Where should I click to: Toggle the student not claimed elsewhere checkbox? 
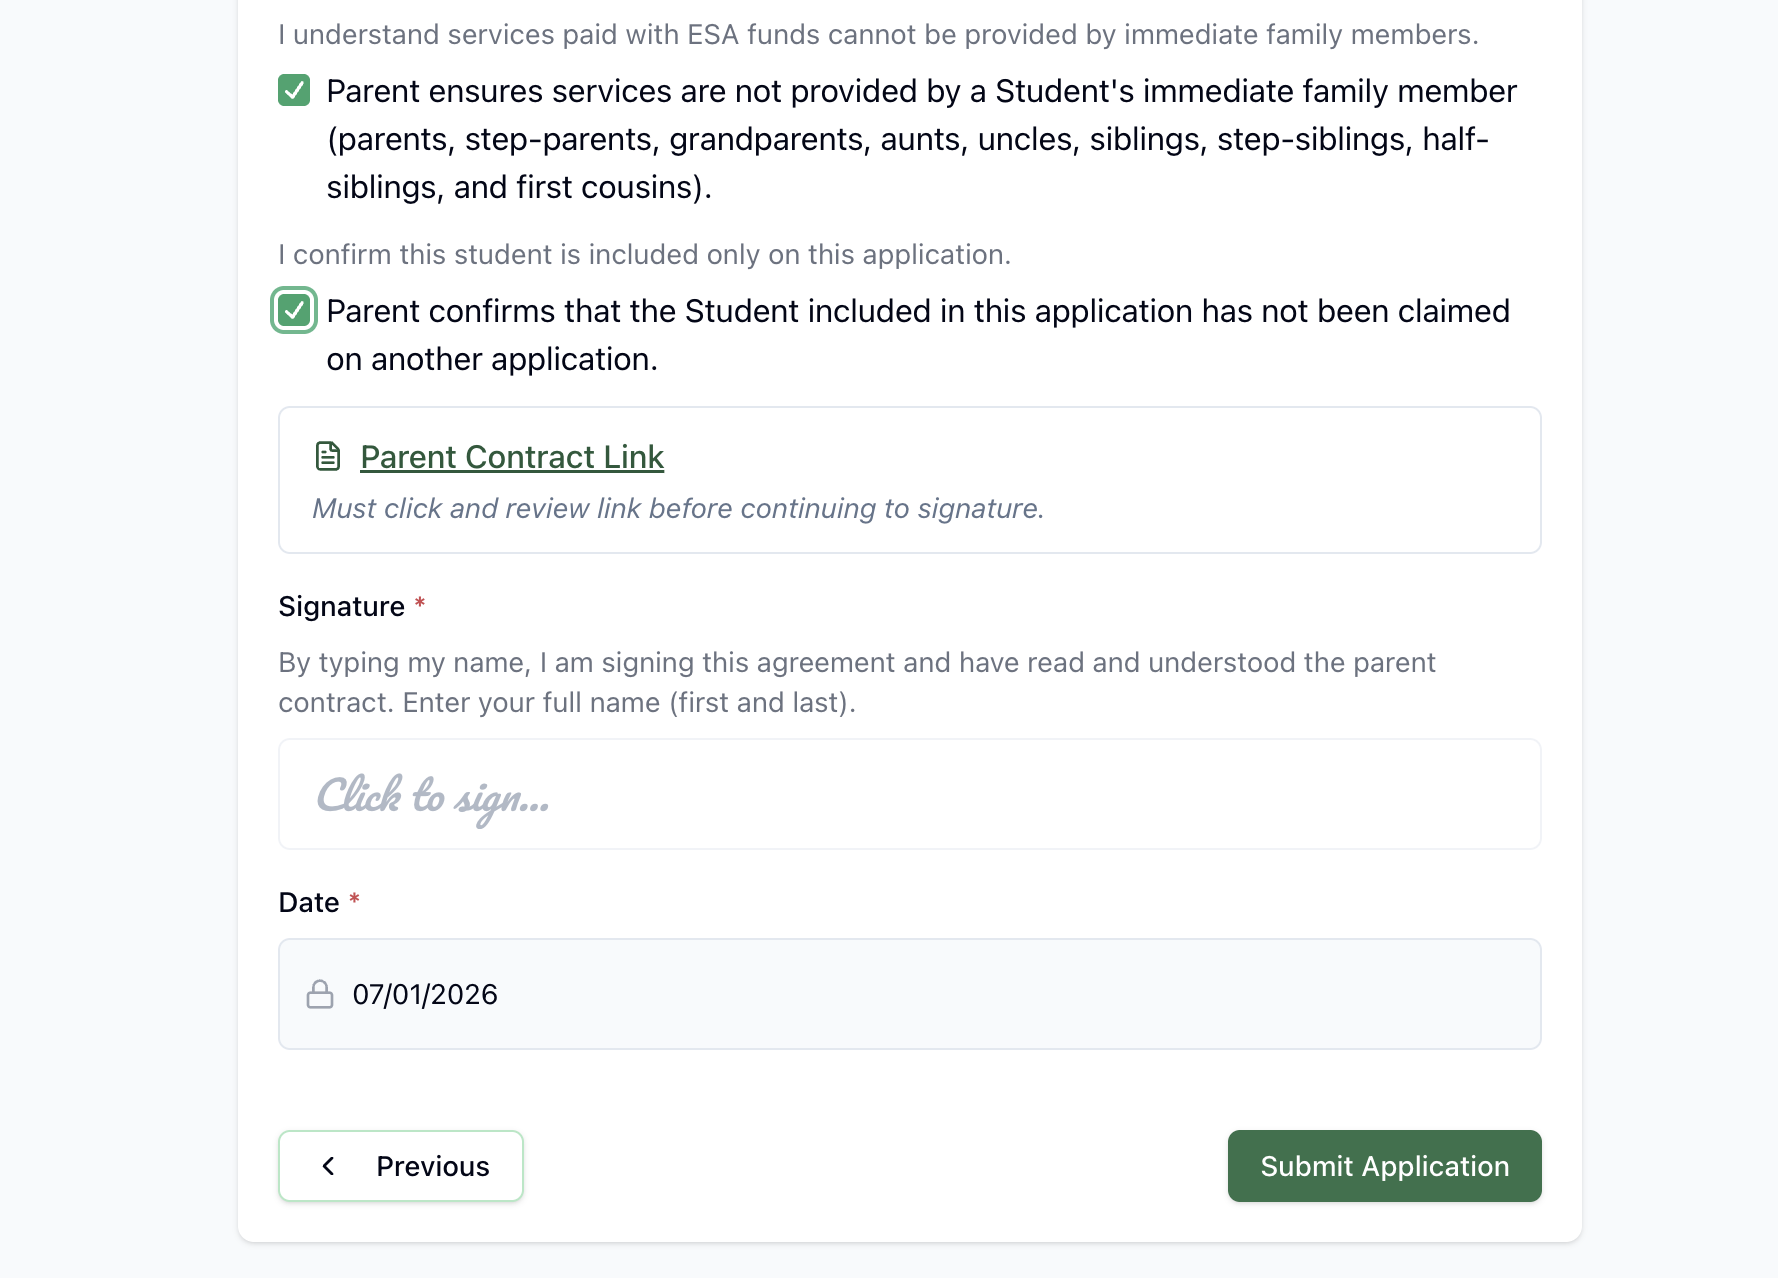pos(294,310)
